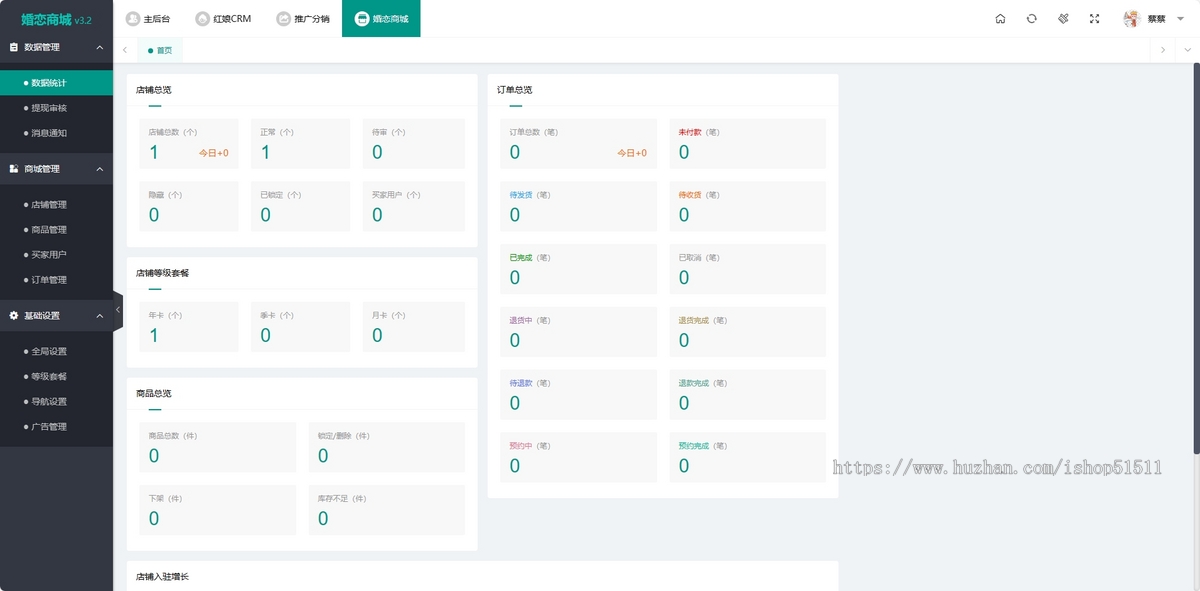Click the refresh icon in top bar
The height and width of the screenshot is (591, 1200).
coord(1031,19)
